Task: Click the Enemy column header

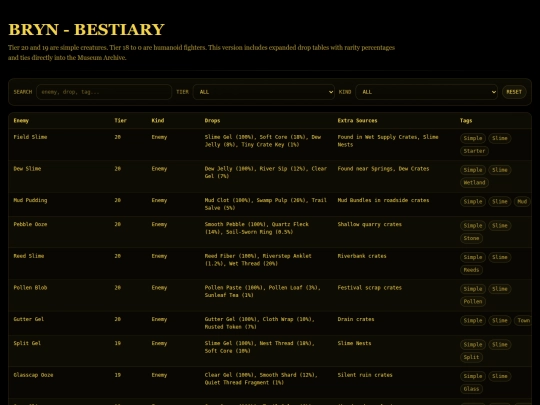Action: point(21,121)
